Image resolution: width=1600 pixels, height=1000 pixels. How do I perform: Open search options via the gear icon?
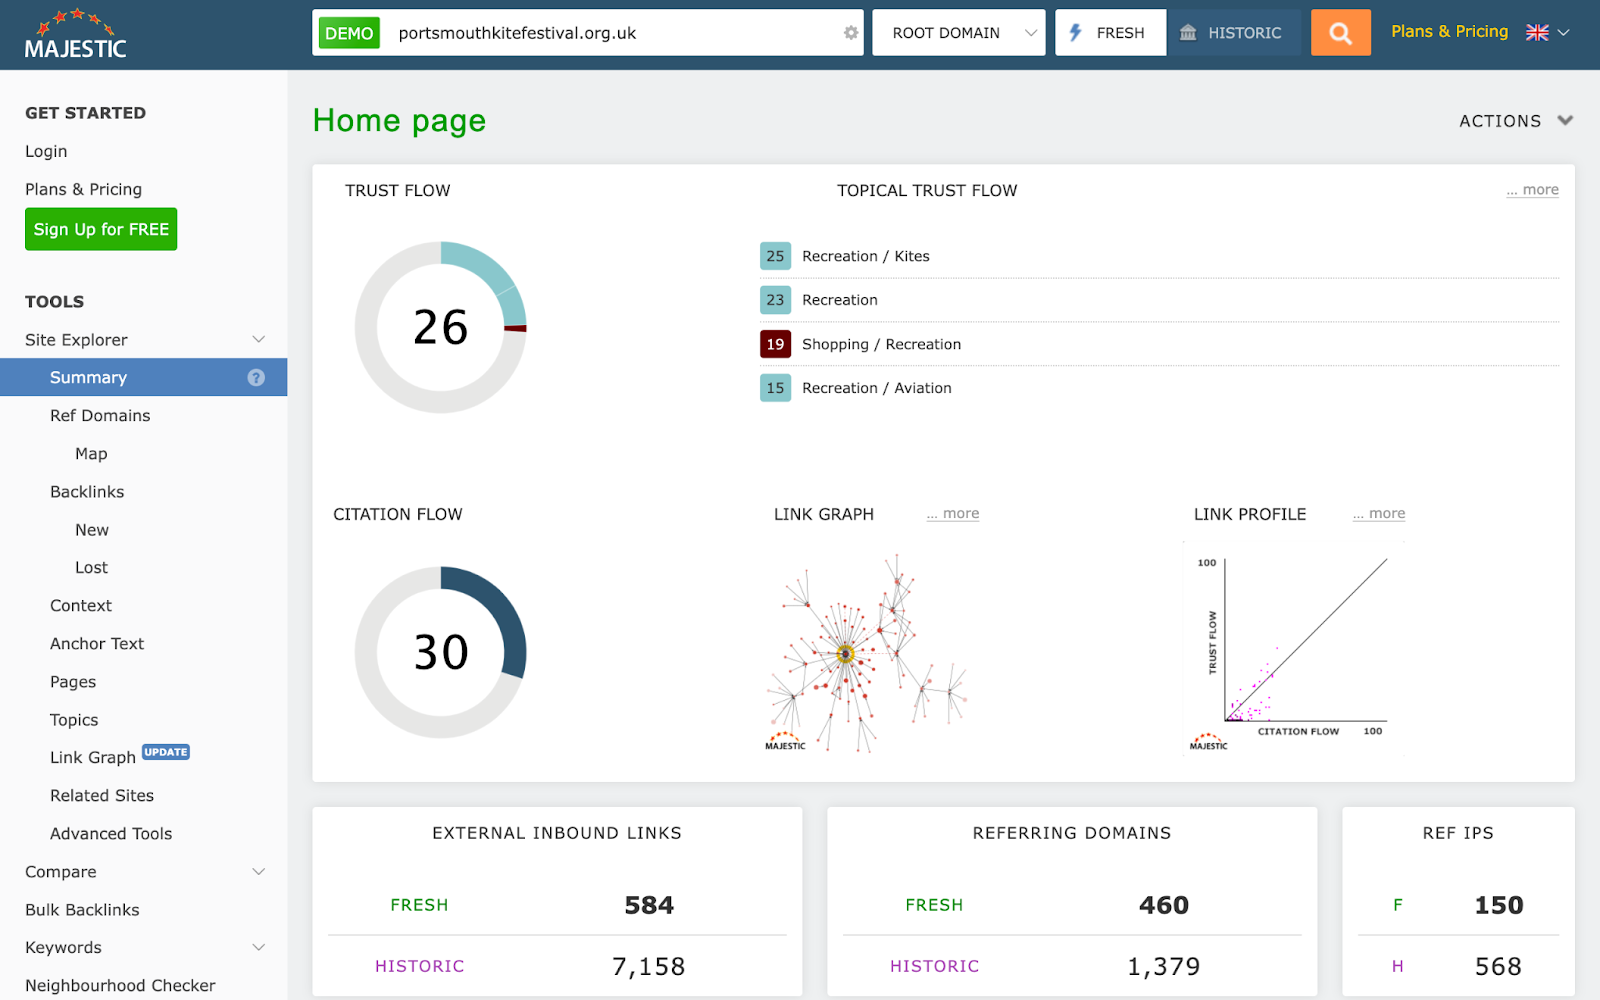849,33
